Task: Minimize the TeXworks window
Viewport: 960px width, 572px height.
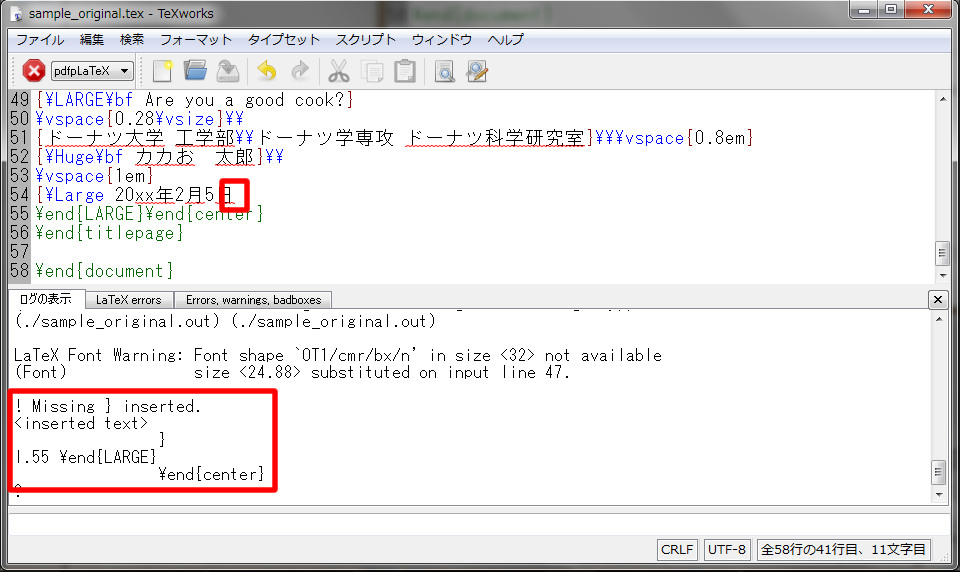Action: tap(864, 10)
